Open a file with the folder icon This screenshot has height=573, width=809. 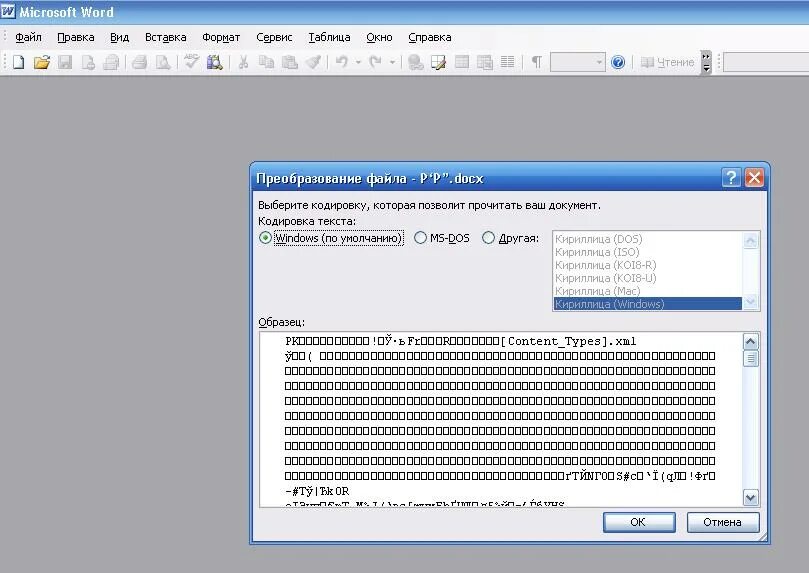41,62
